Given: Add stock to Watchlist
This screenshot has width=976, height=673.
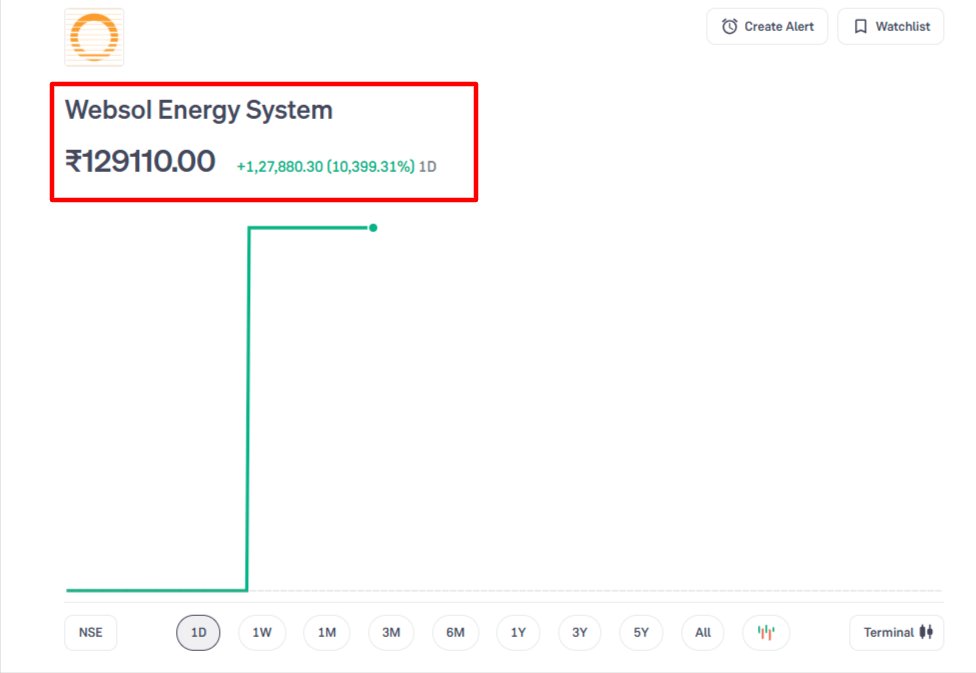Looking at the screenshot, I should pyautogui.click(x=891, y=27).
